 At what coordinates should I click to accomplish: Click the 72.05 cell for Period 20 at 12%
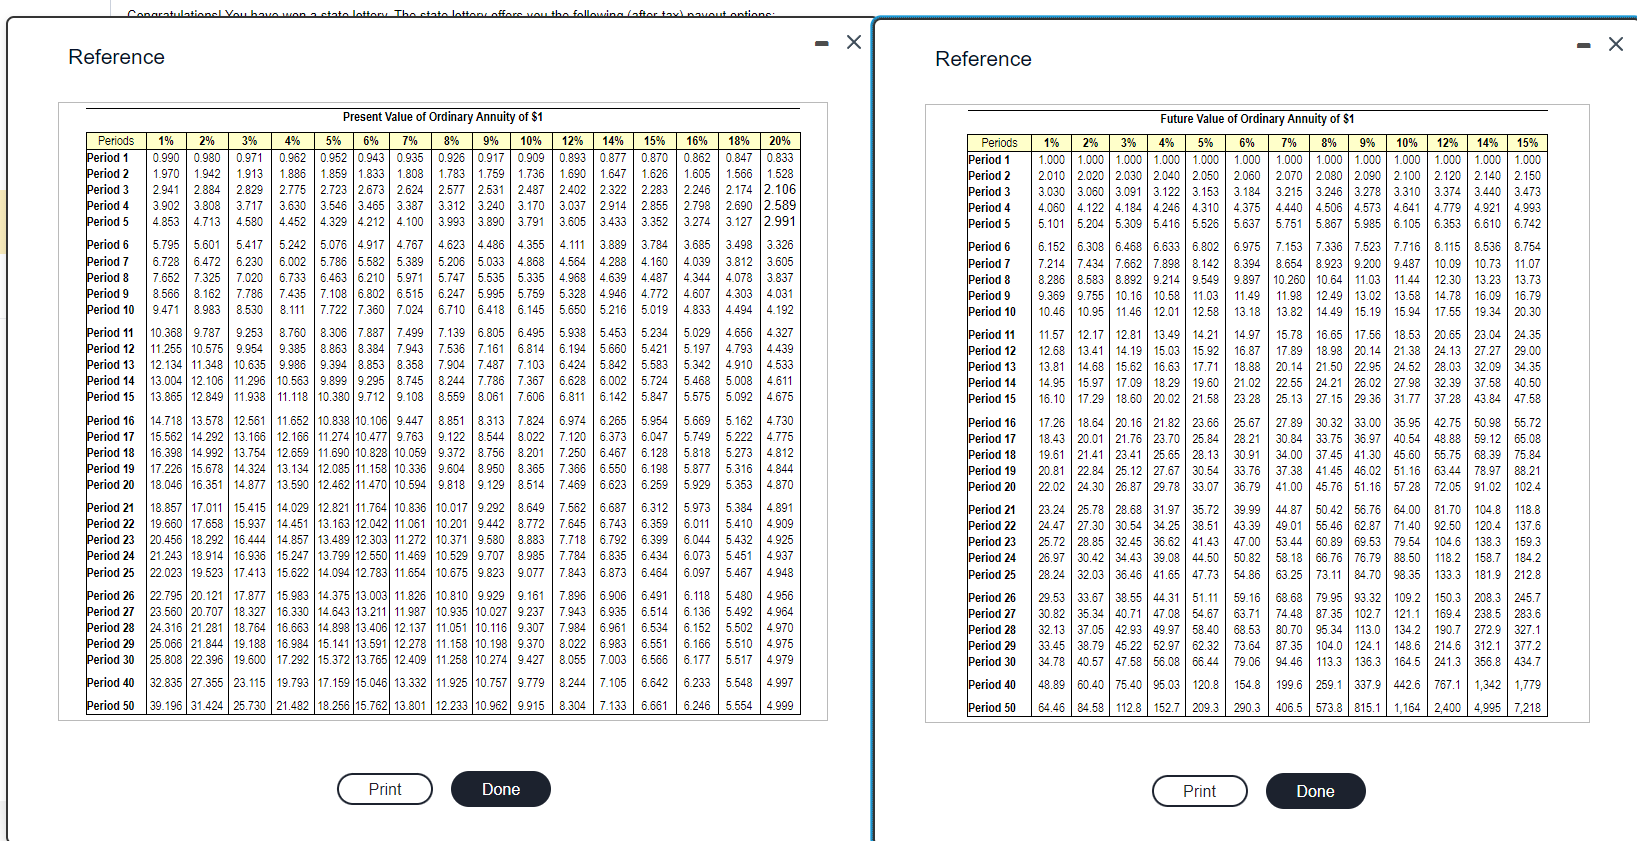(x=1447, y=487)
